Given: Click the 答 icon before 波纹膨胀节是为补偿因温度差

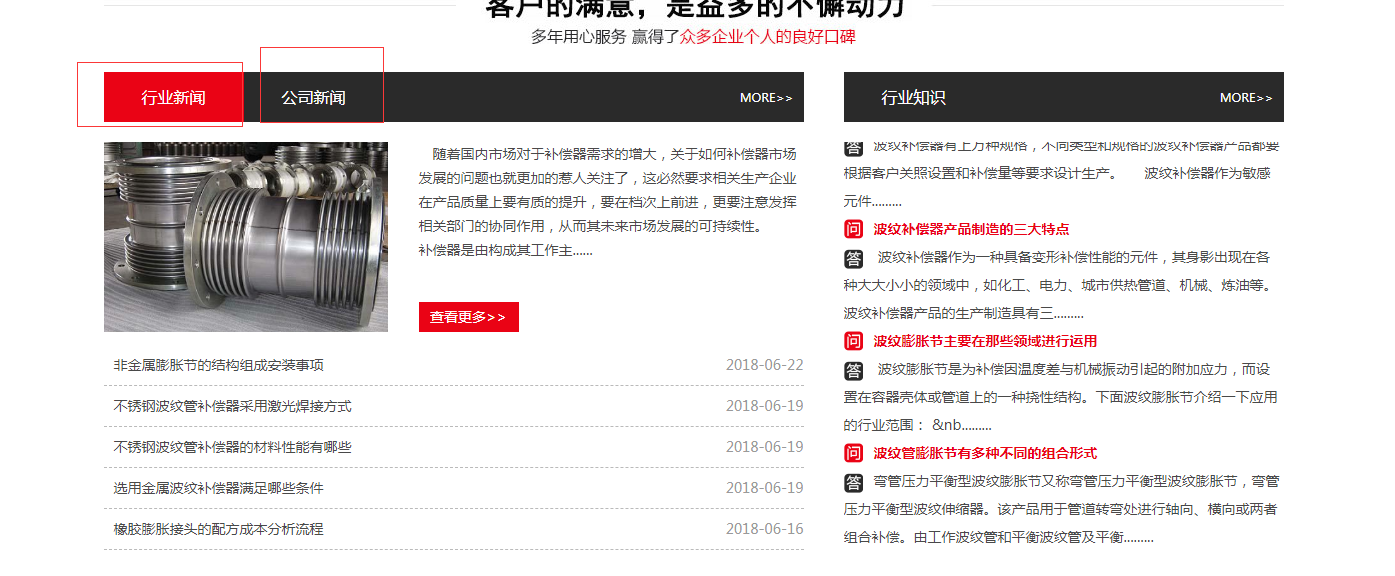Looking at the screenshot, I should pos(853,371).
